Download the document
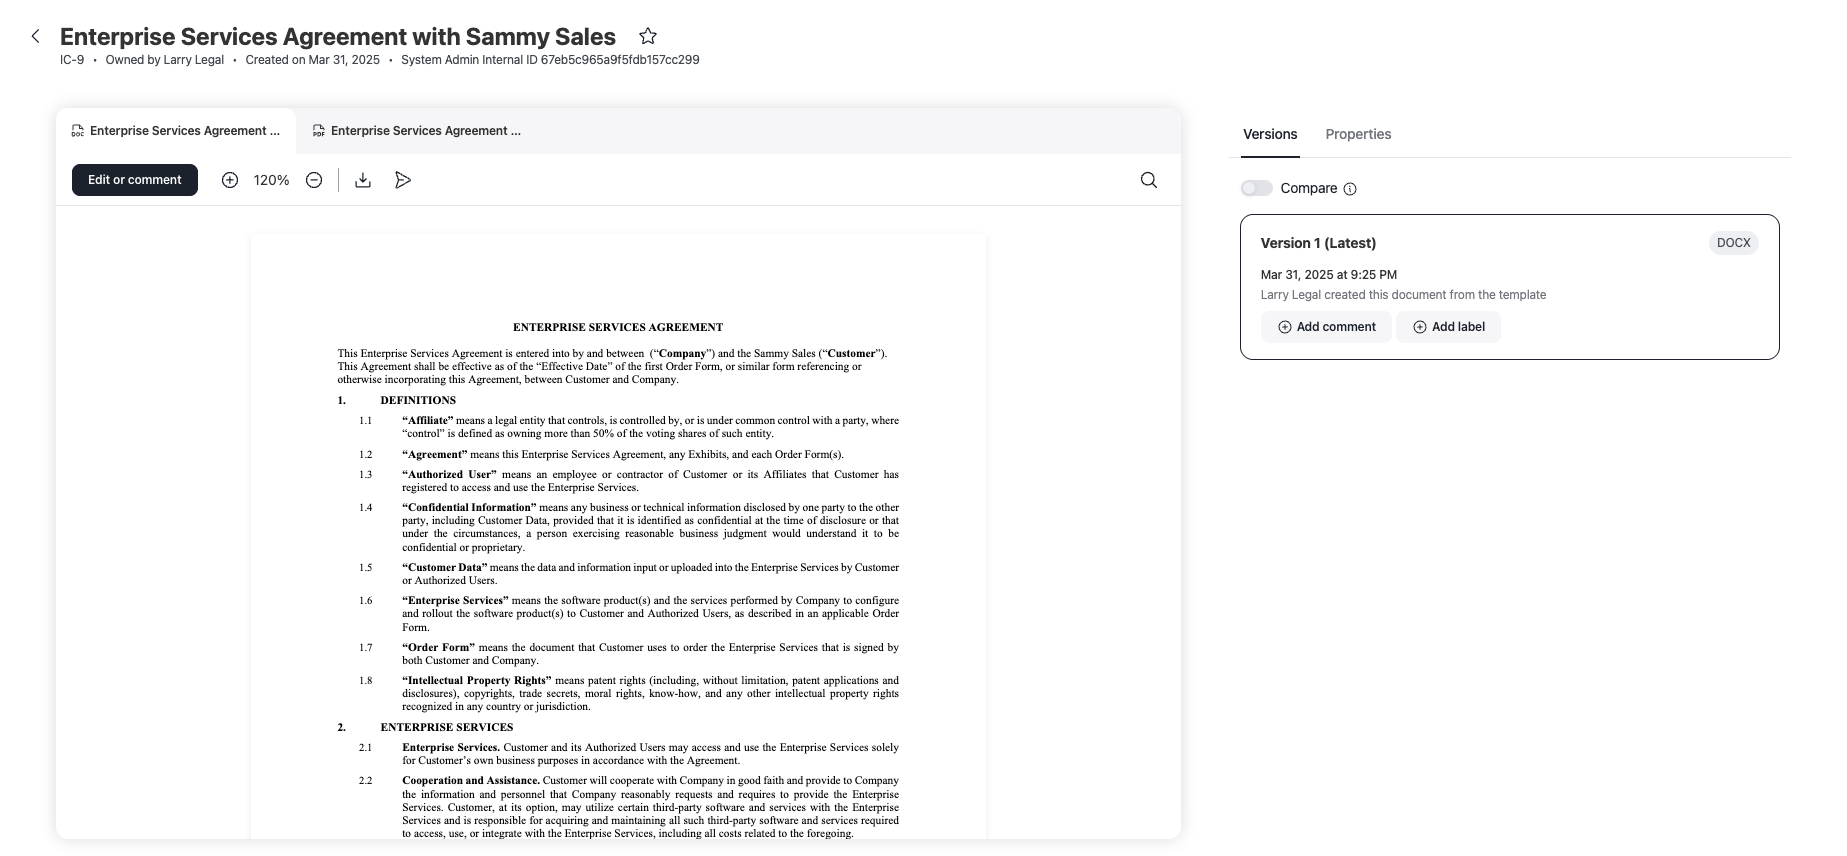 pos(363,180)
